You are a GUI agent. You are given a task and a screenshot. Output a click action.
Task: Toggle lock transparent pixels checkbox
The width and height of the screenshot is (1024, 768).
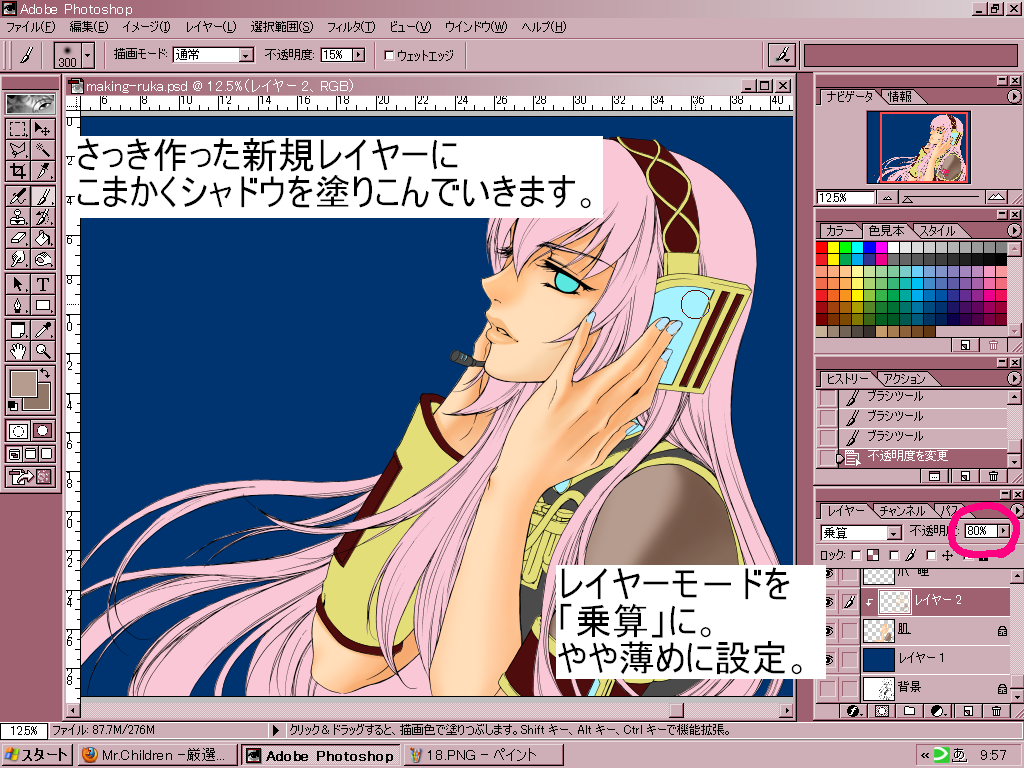(857, 555)
